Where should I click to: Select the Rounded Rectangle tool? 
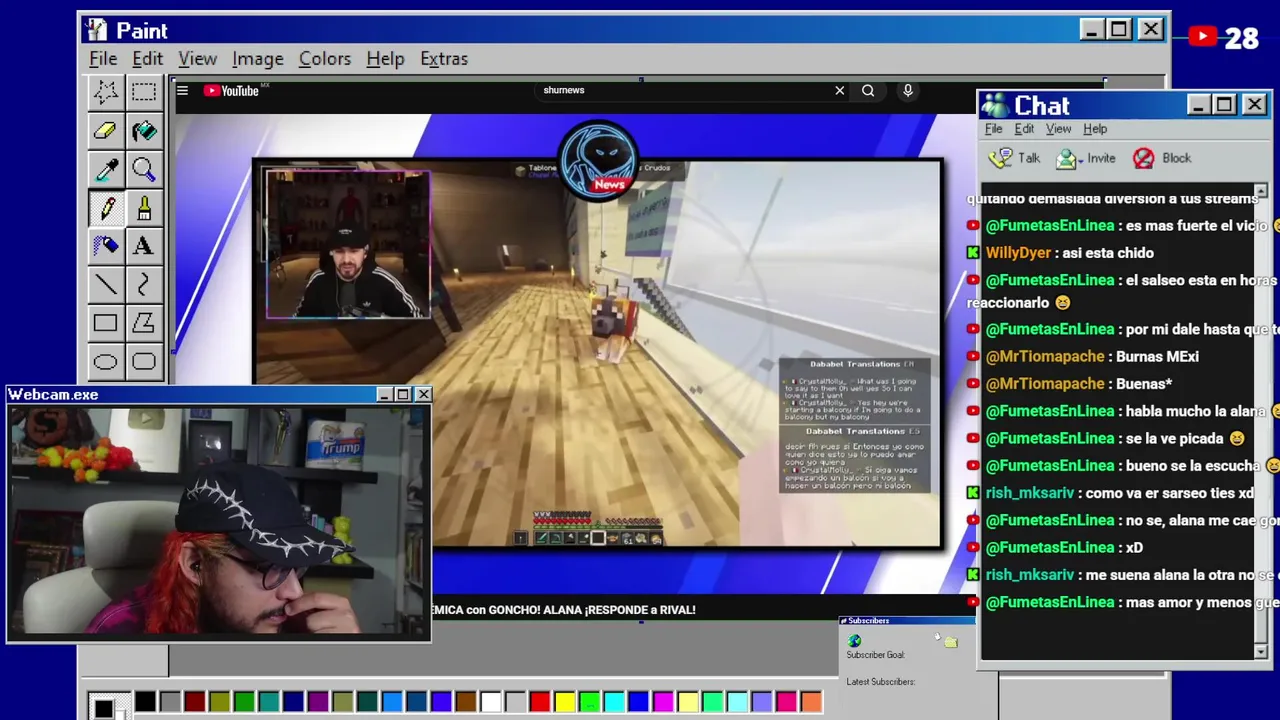coord(143,362)
